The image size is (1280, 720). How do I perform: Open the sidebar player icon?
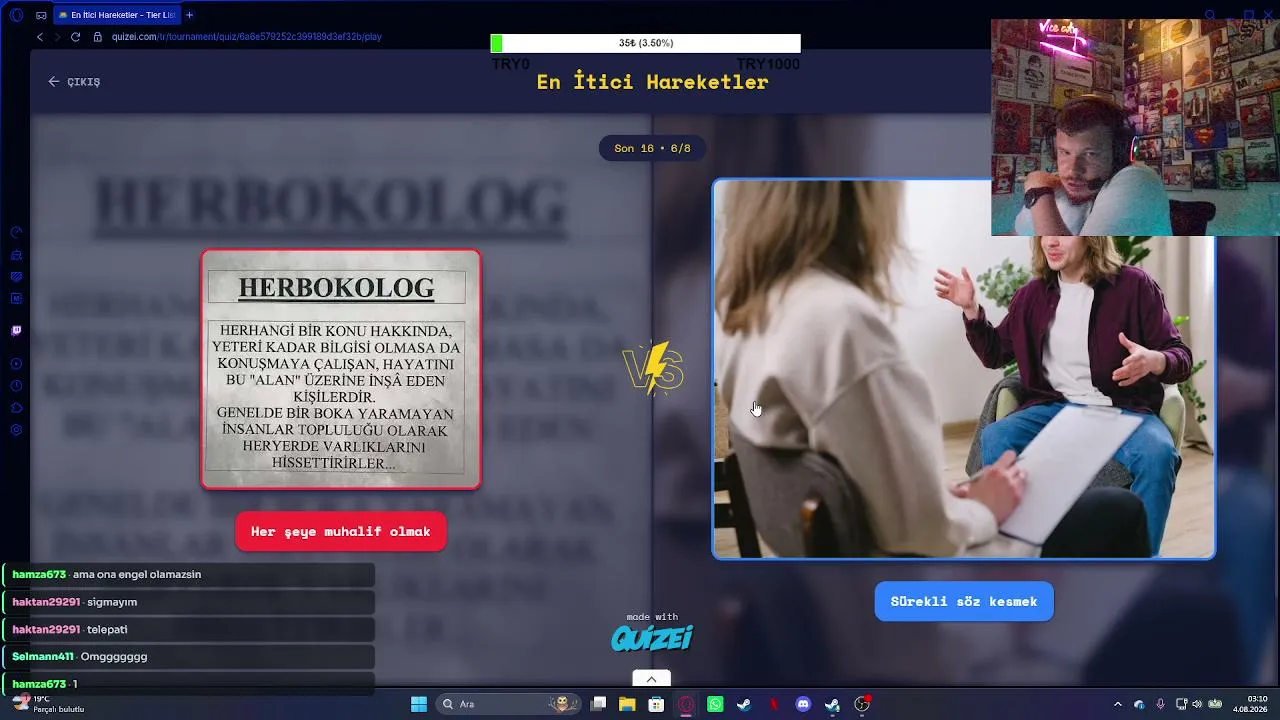click(x=16, y=364)
